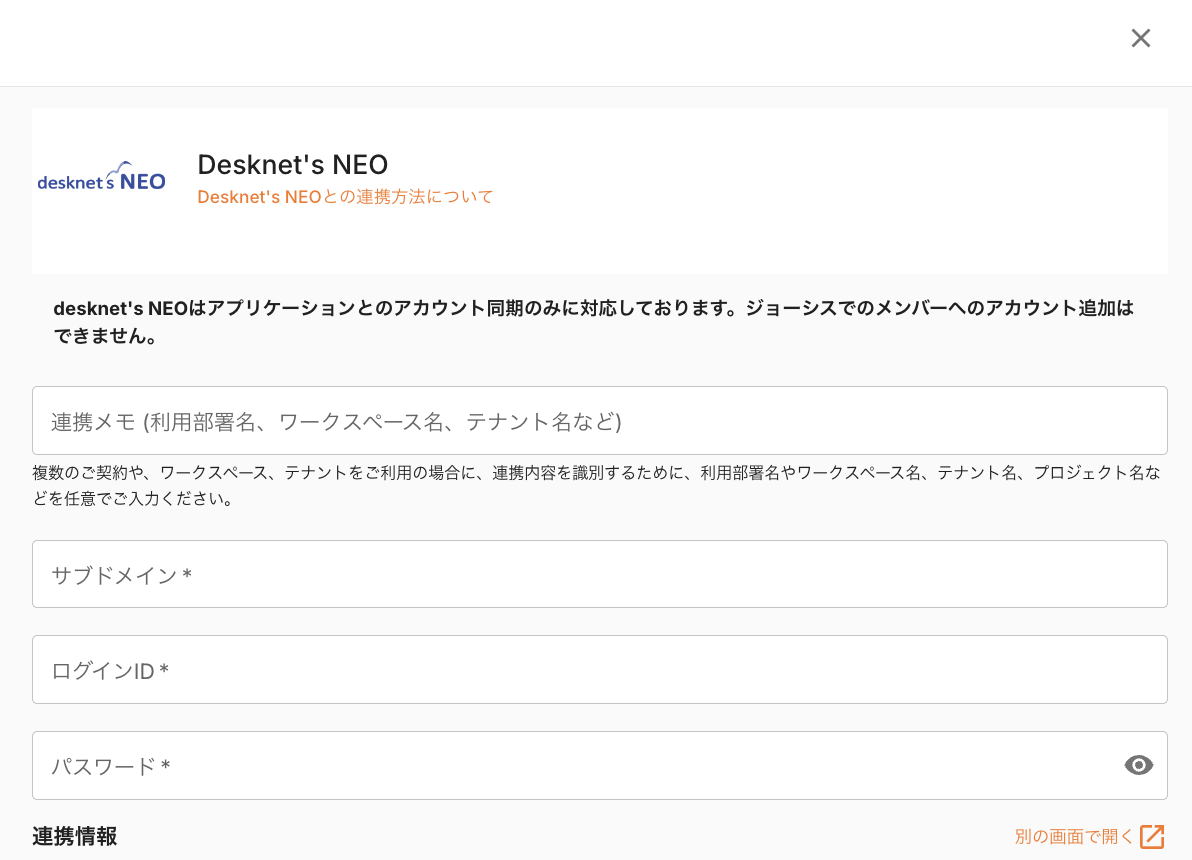Click the external-link arrow icon beside 別の画面で開く
Screen dimensions: 1192x860
1153,836
